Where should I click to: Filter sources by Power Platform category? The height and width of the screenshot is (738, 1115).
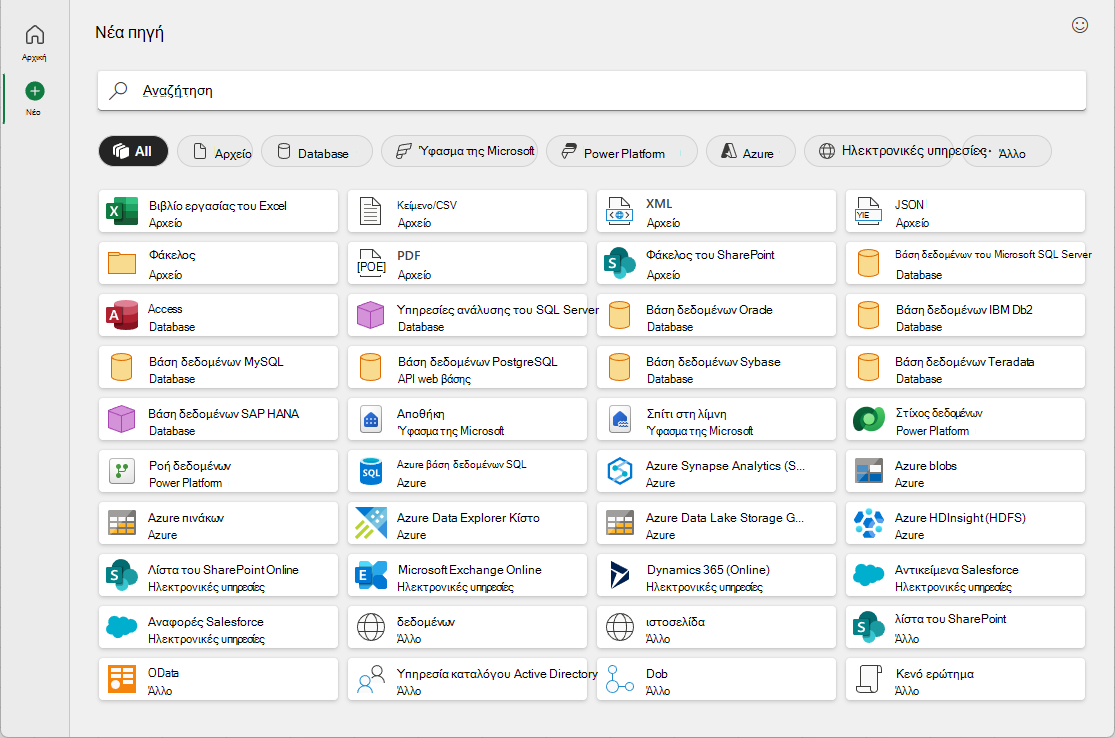(x=621, y=151)
